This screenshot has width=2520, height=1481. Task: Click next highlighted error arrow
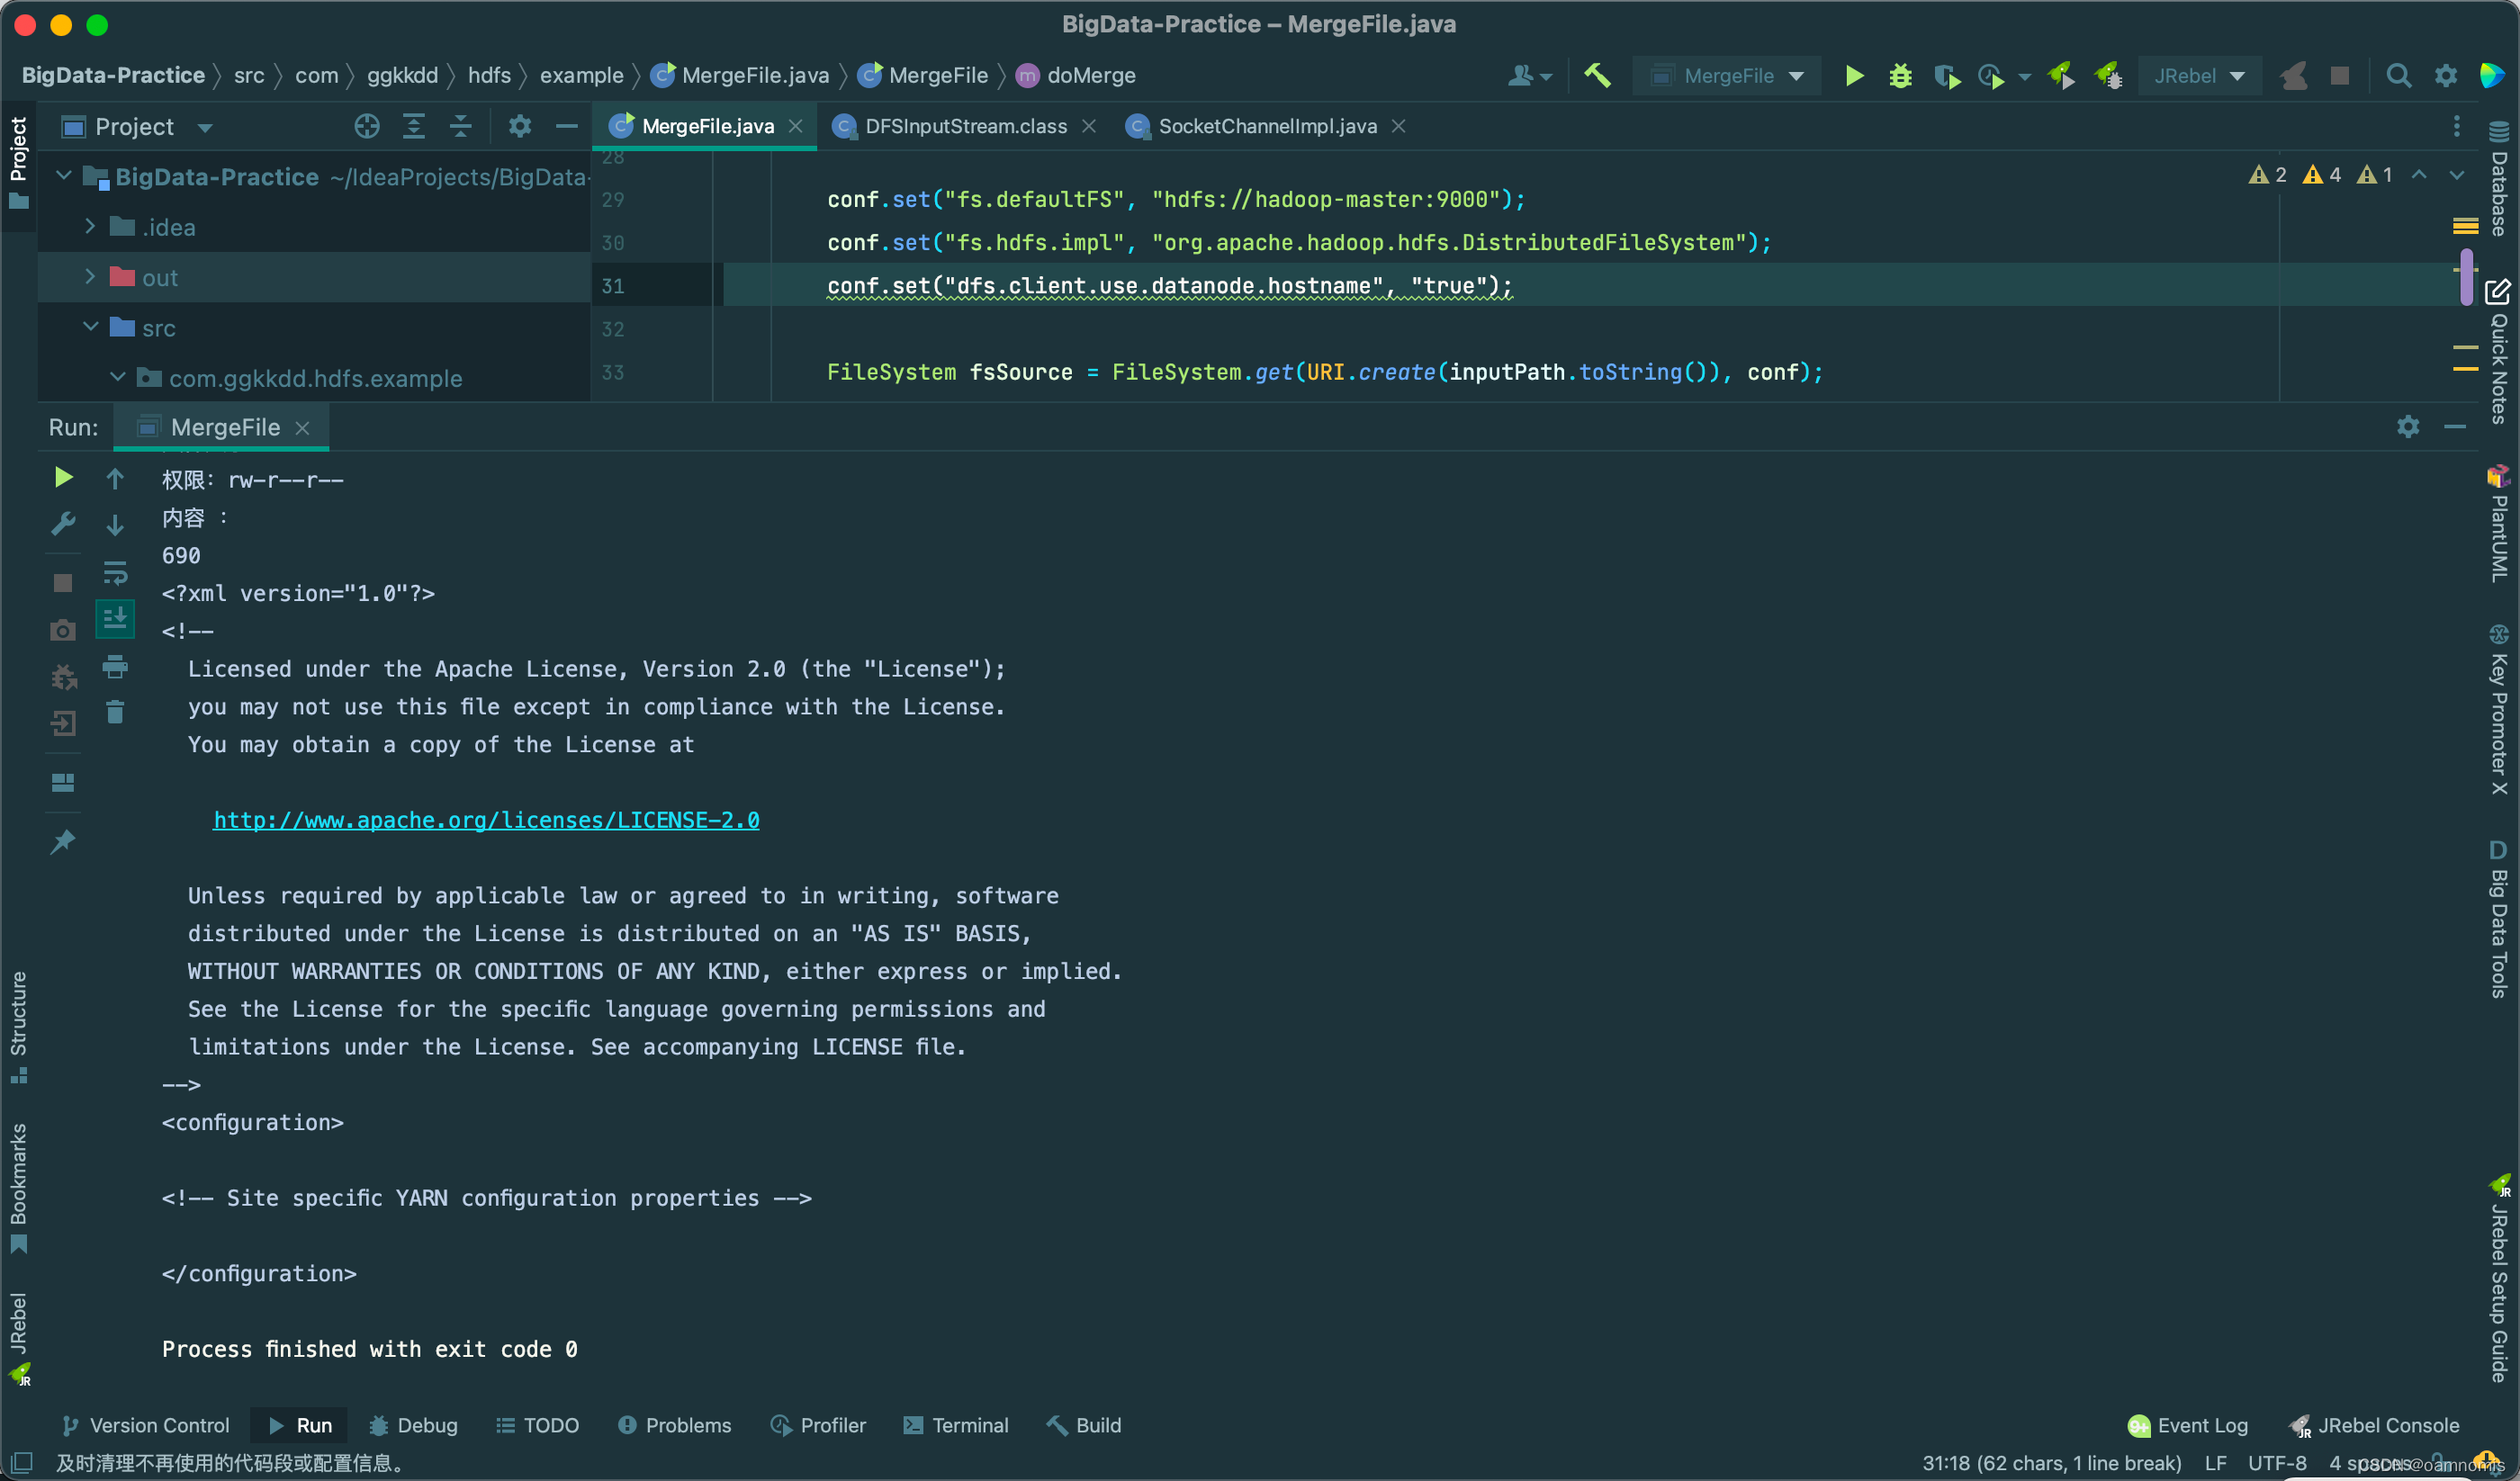(2456, 175)
